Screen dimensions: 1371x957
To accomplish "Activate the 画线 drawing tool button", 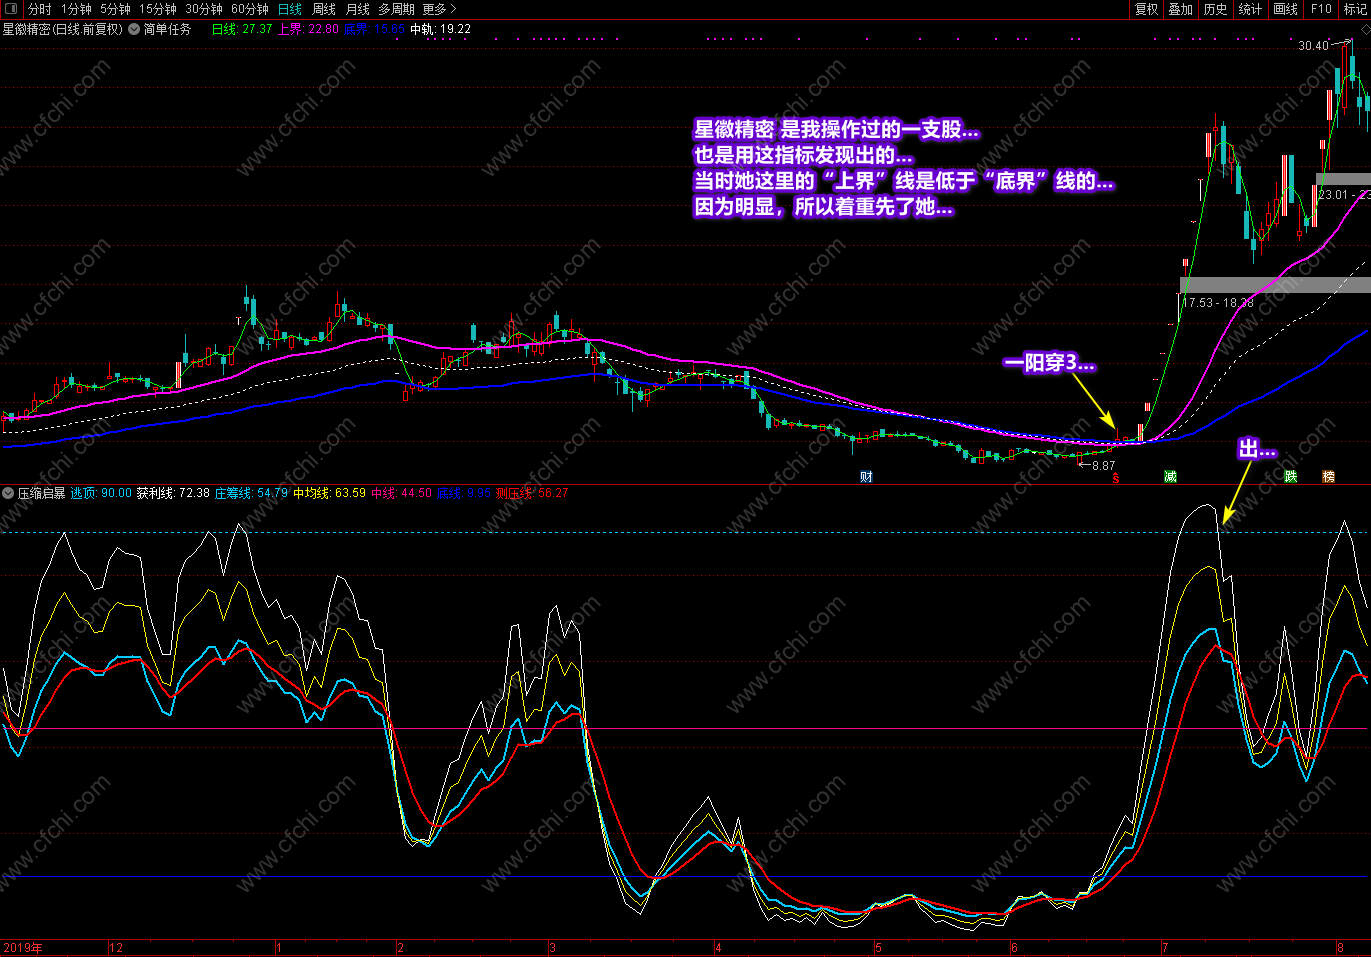I will click(x=1286, y=9).
